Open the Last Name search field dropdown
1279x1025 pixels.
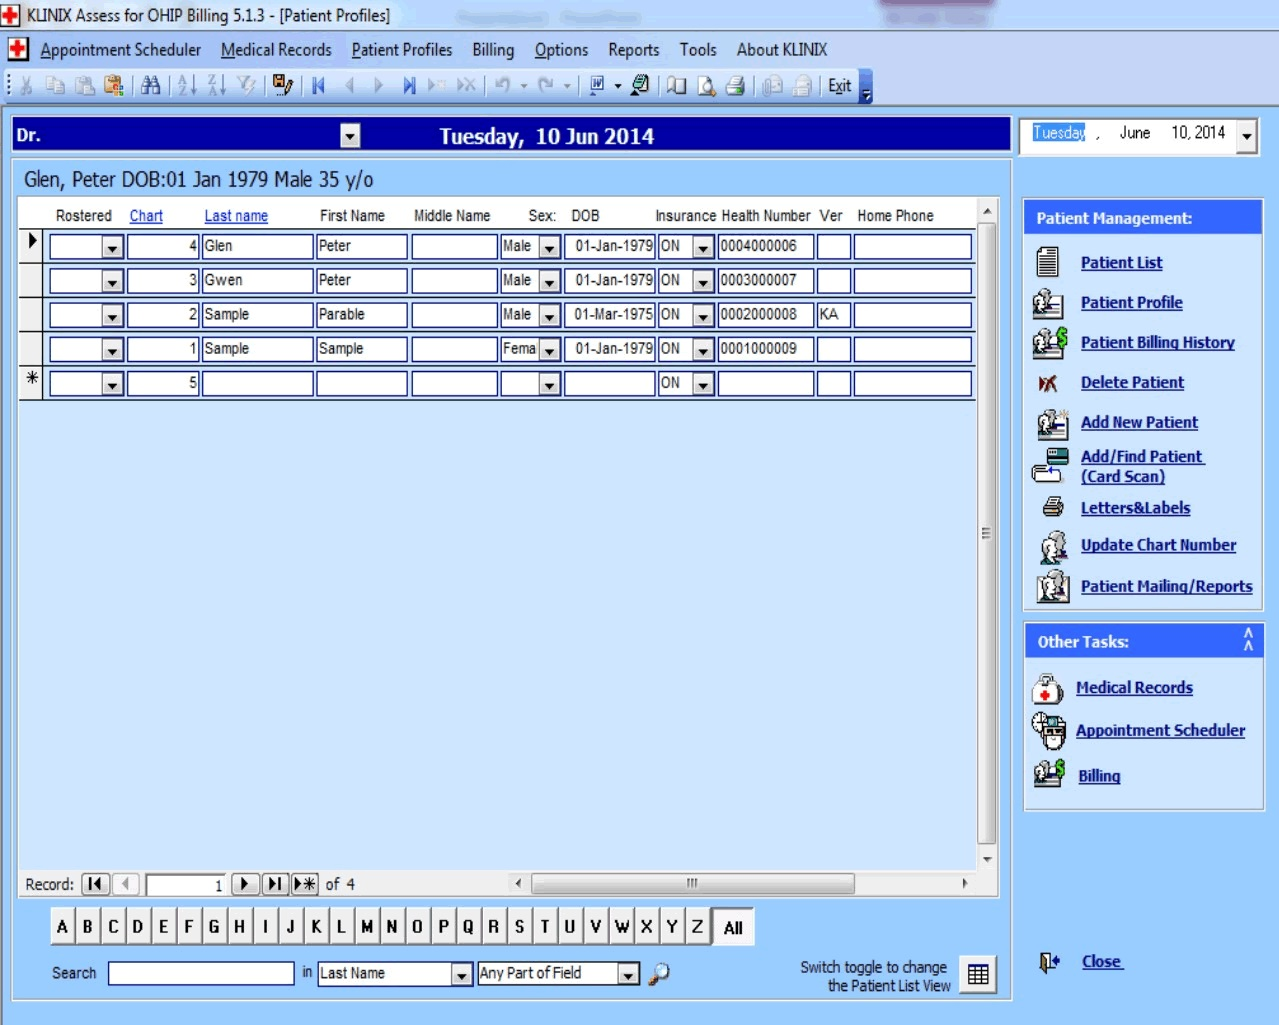click(461, 974)
